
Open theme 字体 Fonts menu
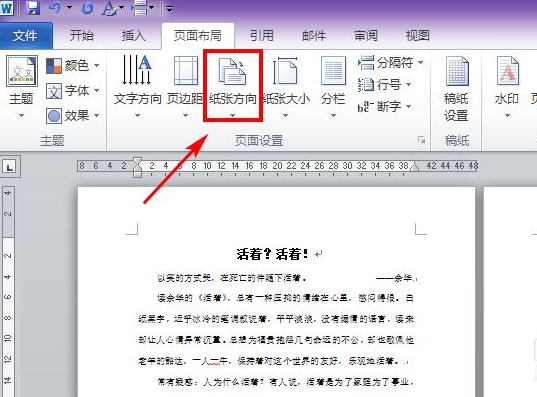pyautogui.click(x=73, y=91)
